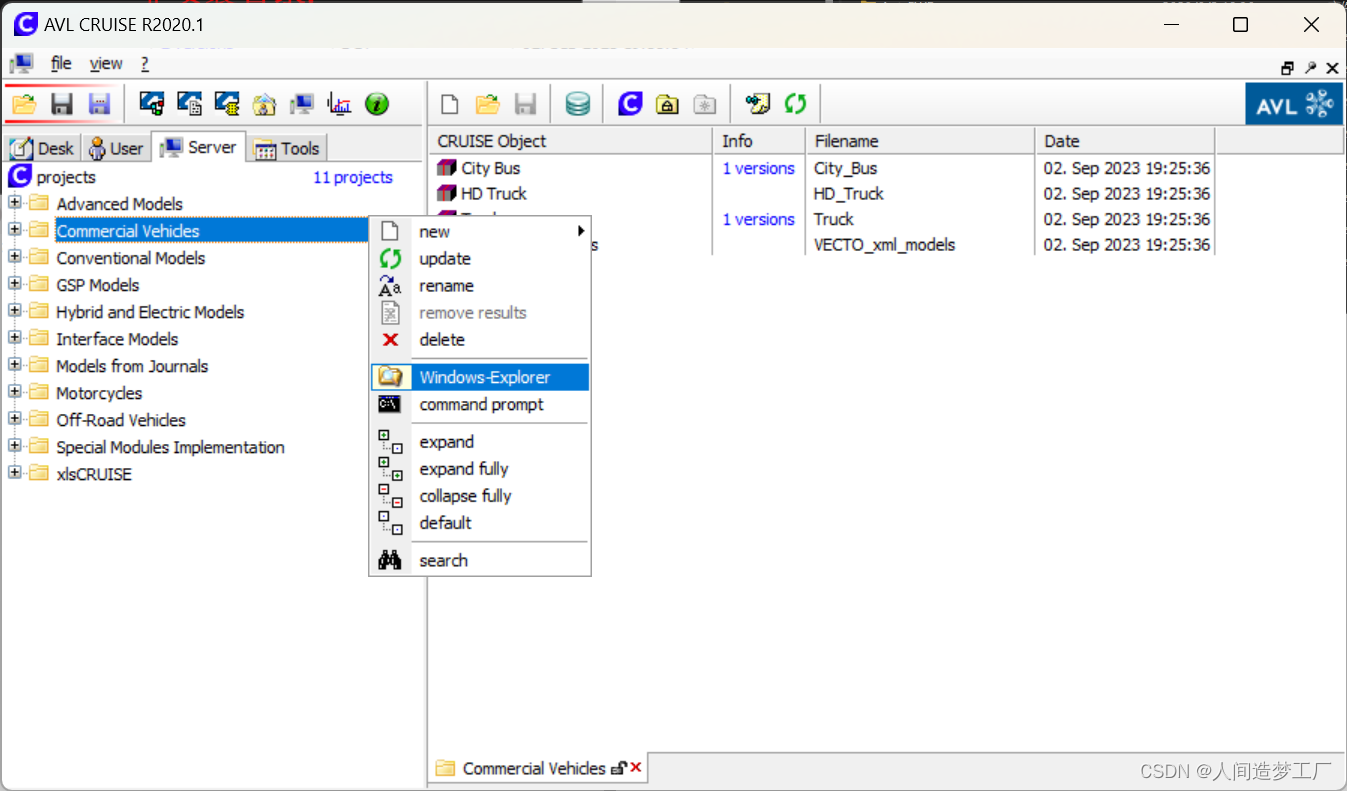The image size is (1347, 791).
Task: Click the chart results icon in left toolbar
Action: pyautogui.click(x=339, y=104)
